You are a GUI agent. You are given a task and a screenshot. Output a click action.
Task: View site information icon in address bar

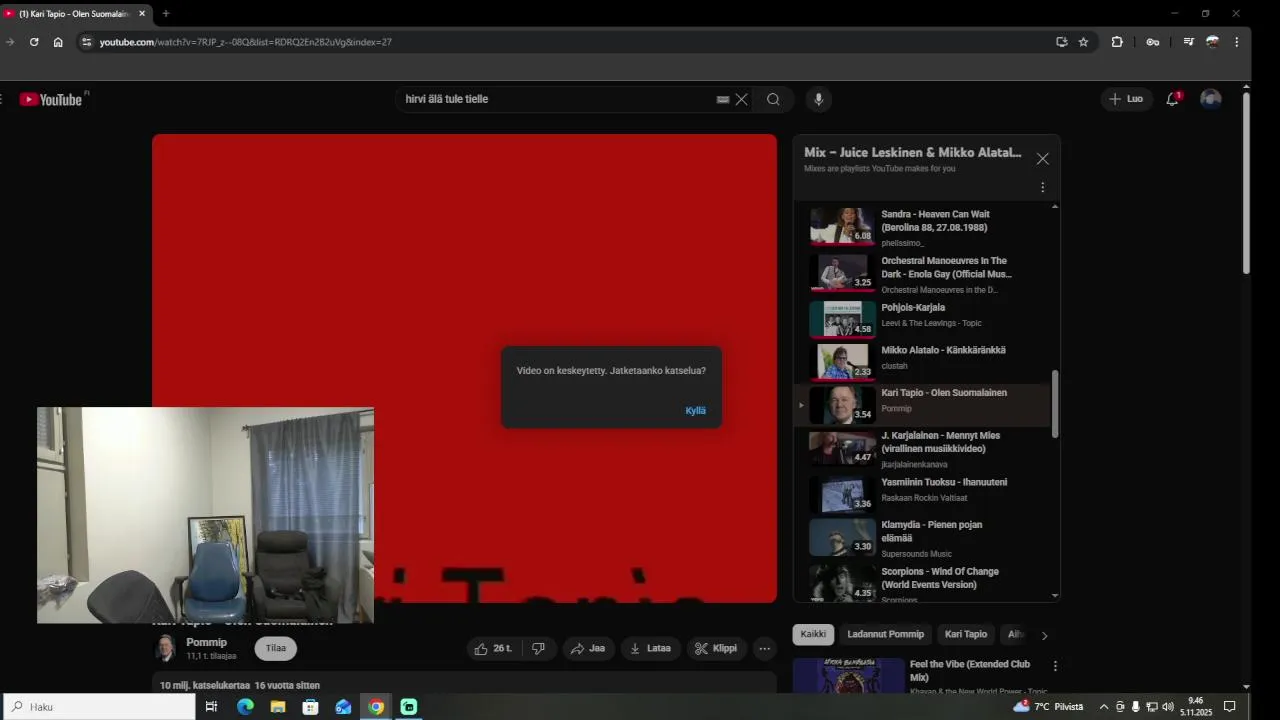click(86, 42)
